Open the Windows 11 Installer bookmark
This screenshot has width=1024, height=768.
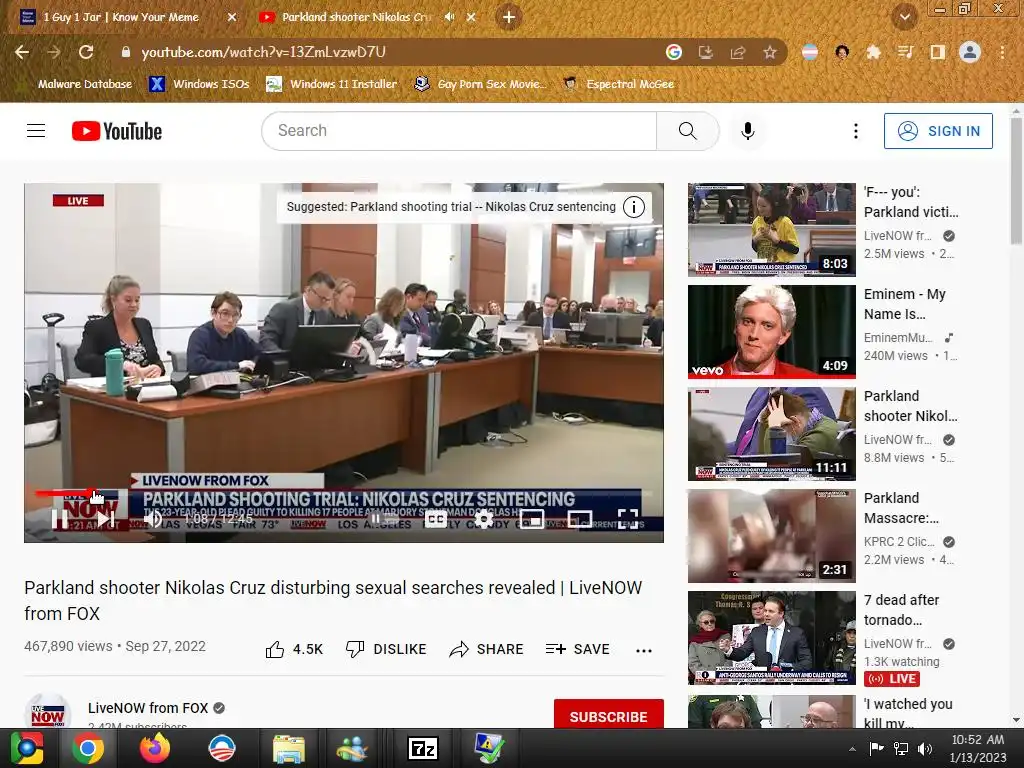[x=332, y=84]
